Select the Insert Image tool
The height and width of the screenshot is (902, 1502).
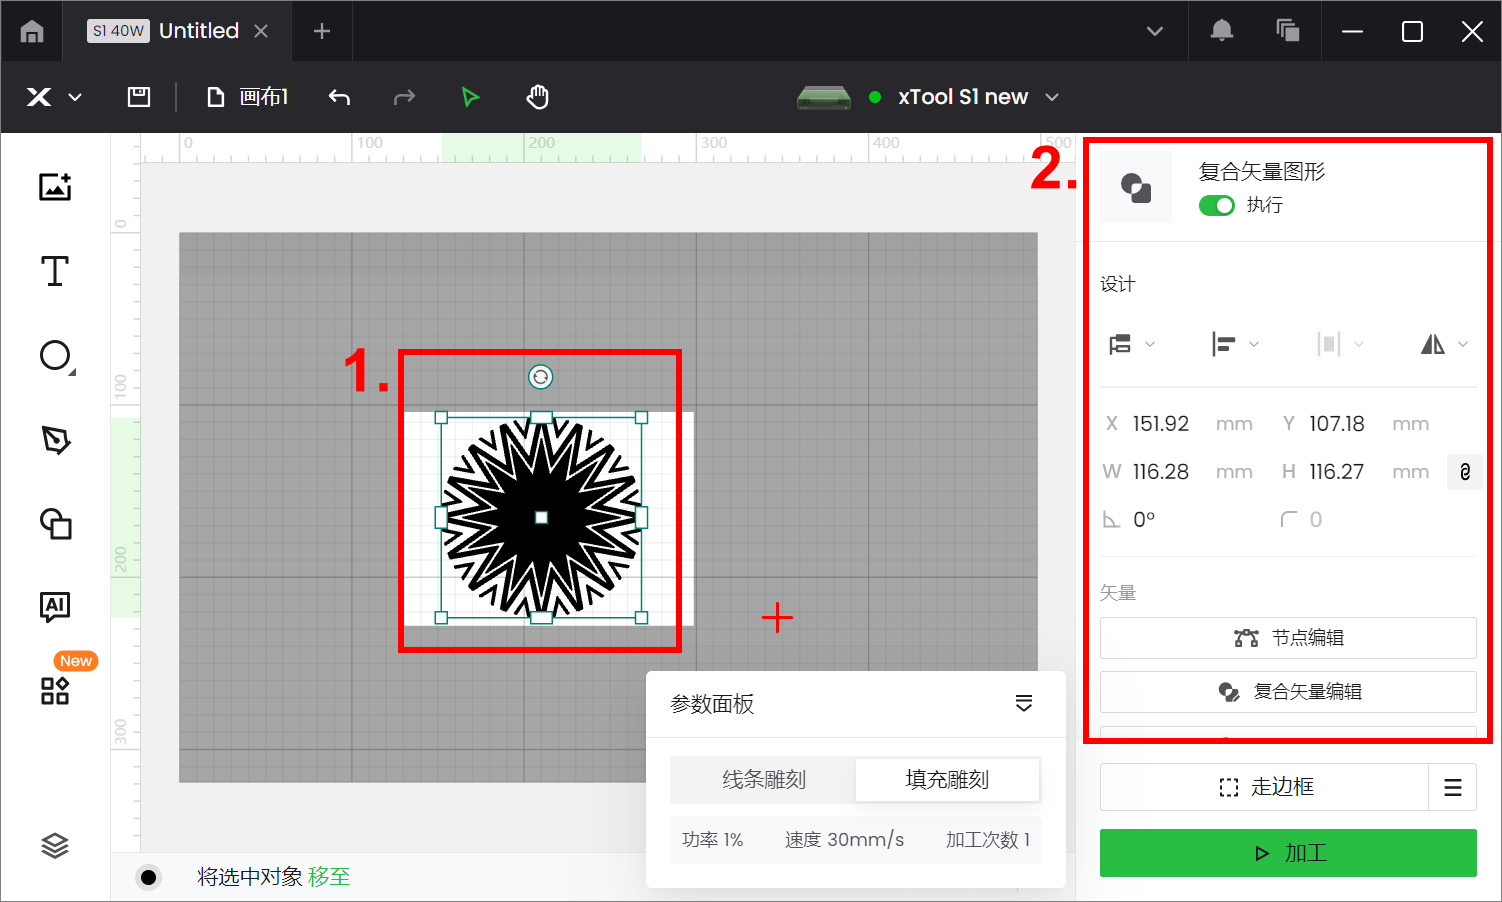(55, 187)
